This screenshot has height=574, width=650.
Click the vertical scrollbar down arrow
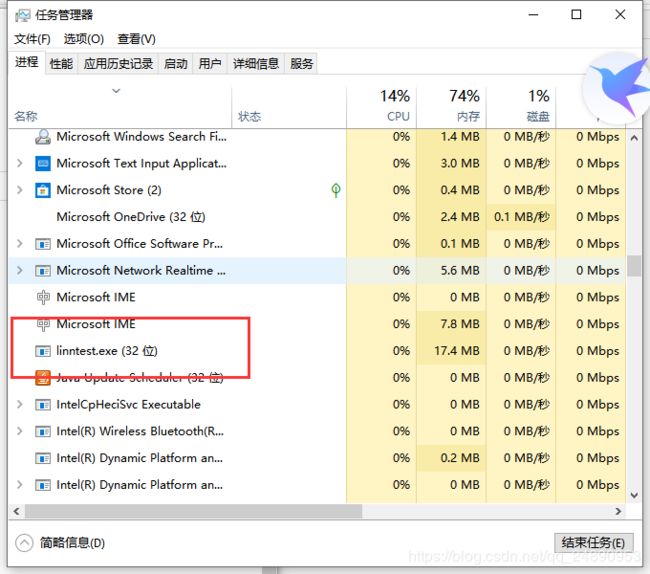click(x=634, y=495)
